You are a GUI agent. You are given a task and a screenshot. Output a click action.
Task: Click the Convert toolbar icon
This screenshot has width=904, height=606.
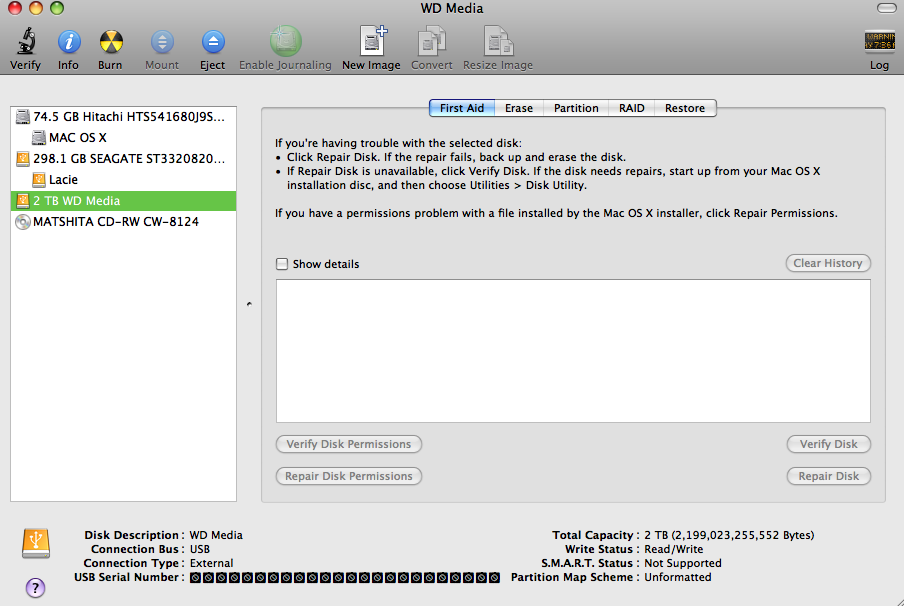432,42
